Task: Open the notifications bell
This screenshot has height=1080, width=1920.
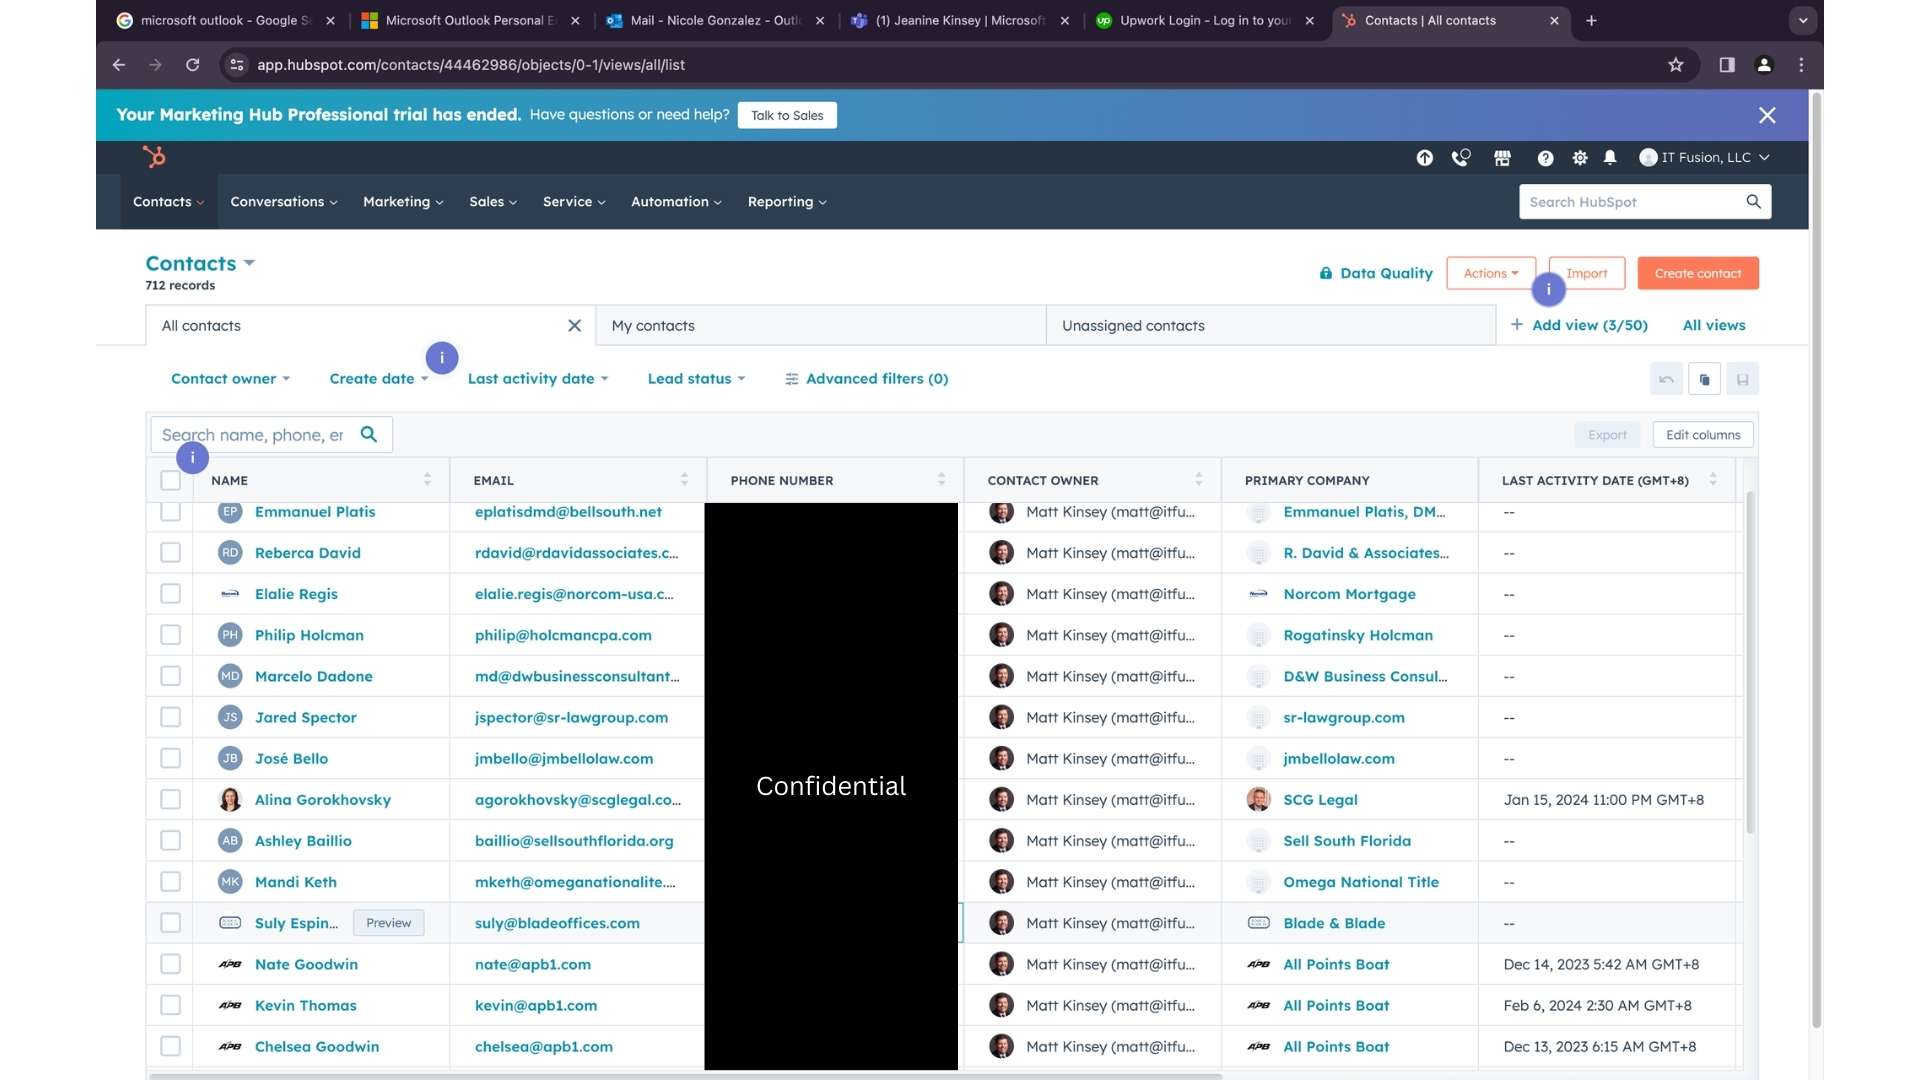Action: (1610, 158)
